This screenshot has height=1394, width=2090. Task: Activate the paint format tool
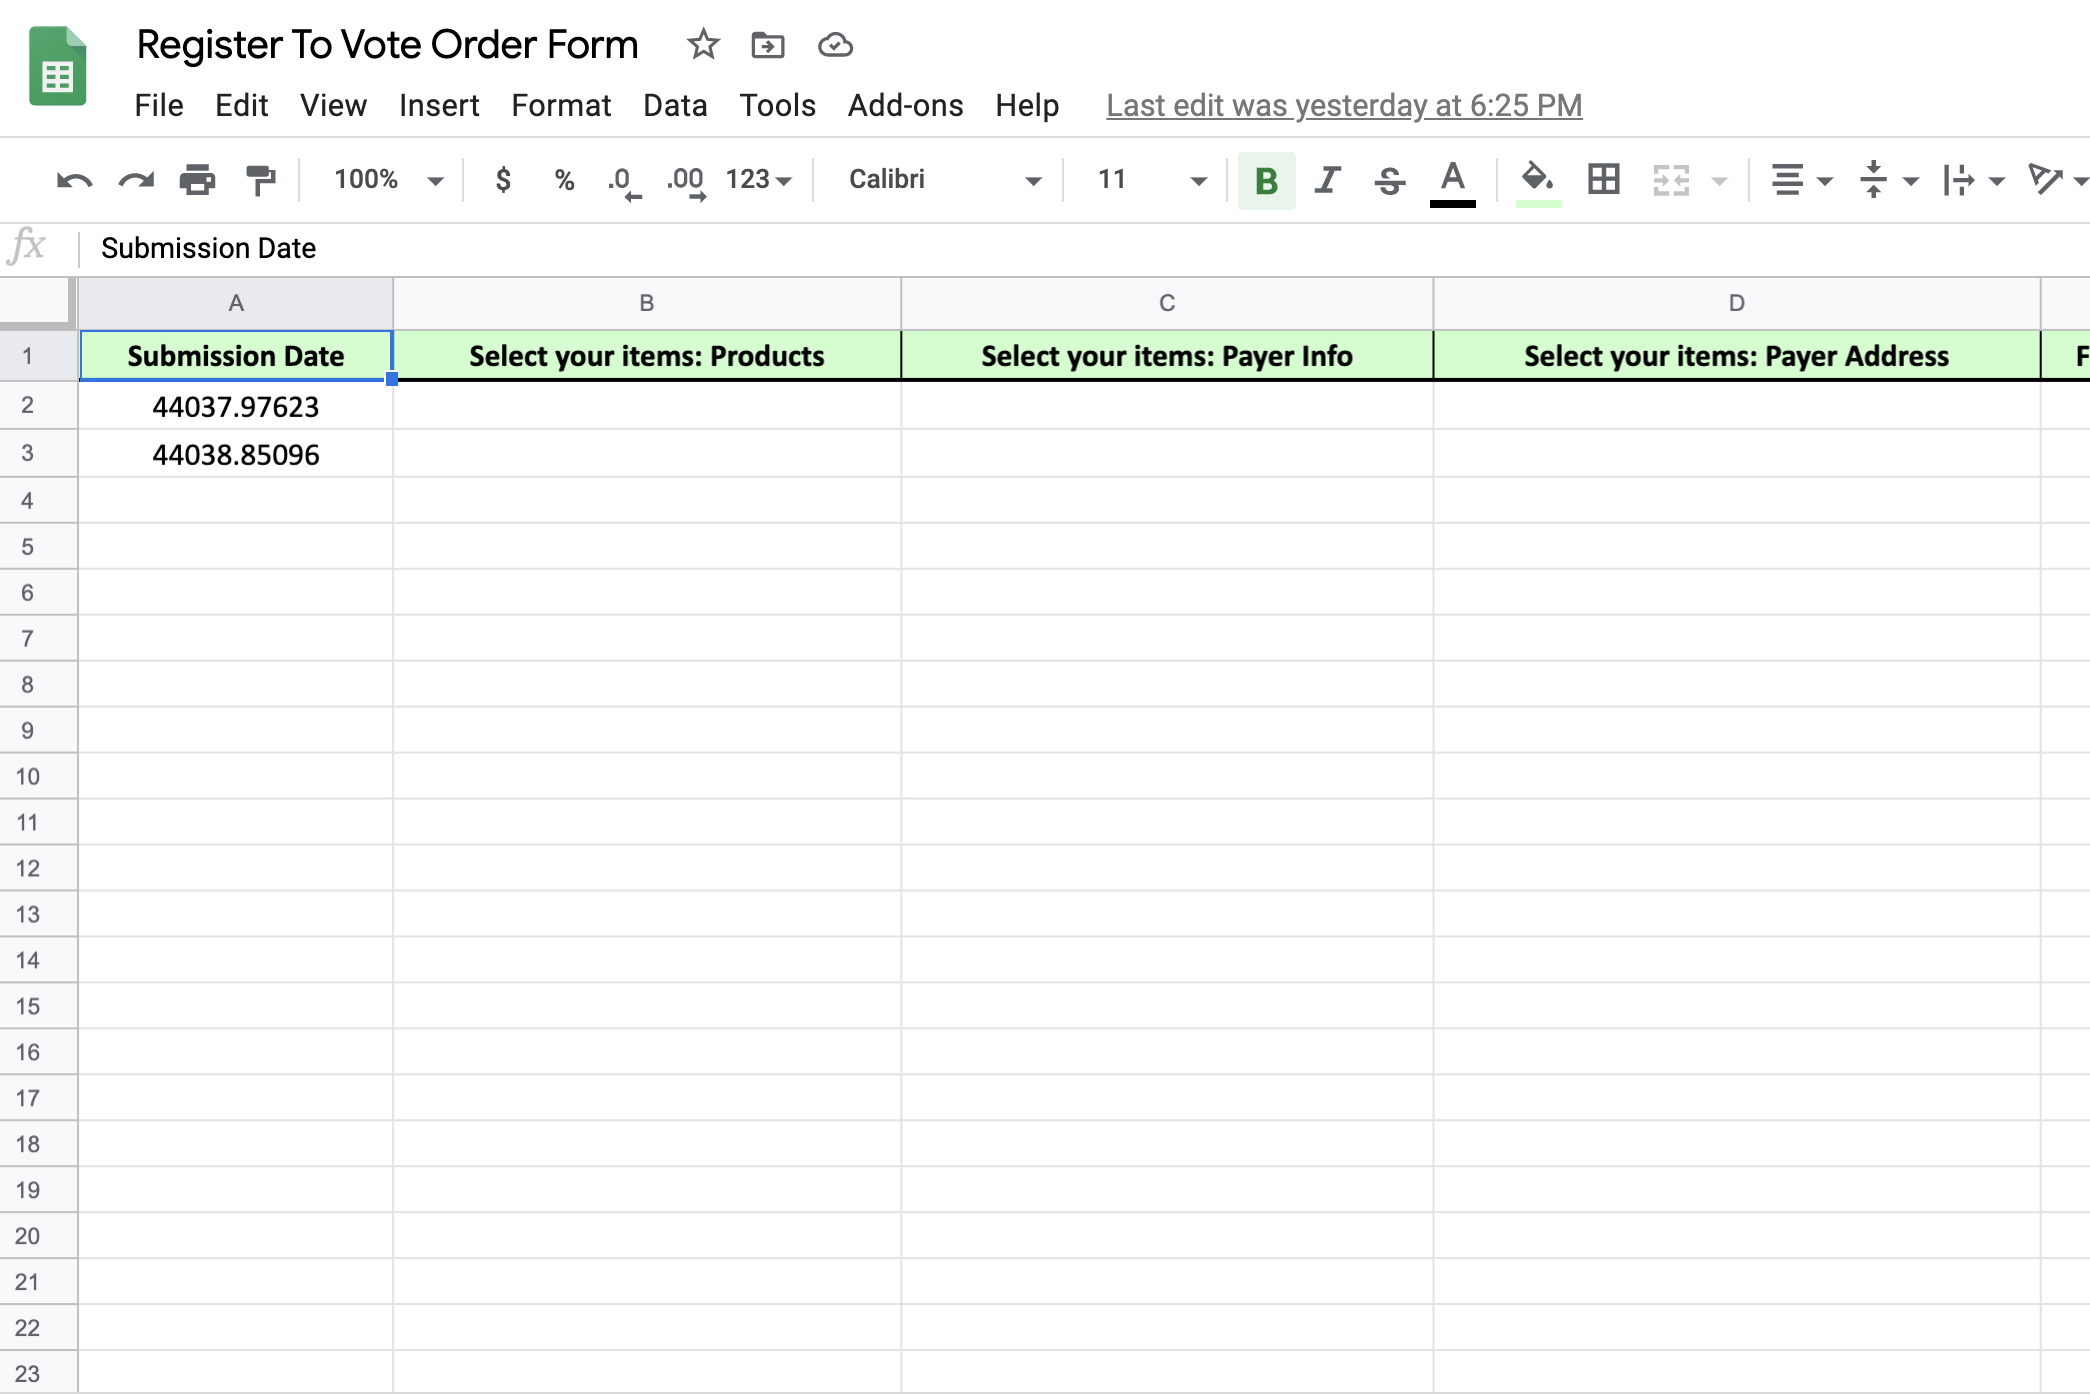pos(260,180)
